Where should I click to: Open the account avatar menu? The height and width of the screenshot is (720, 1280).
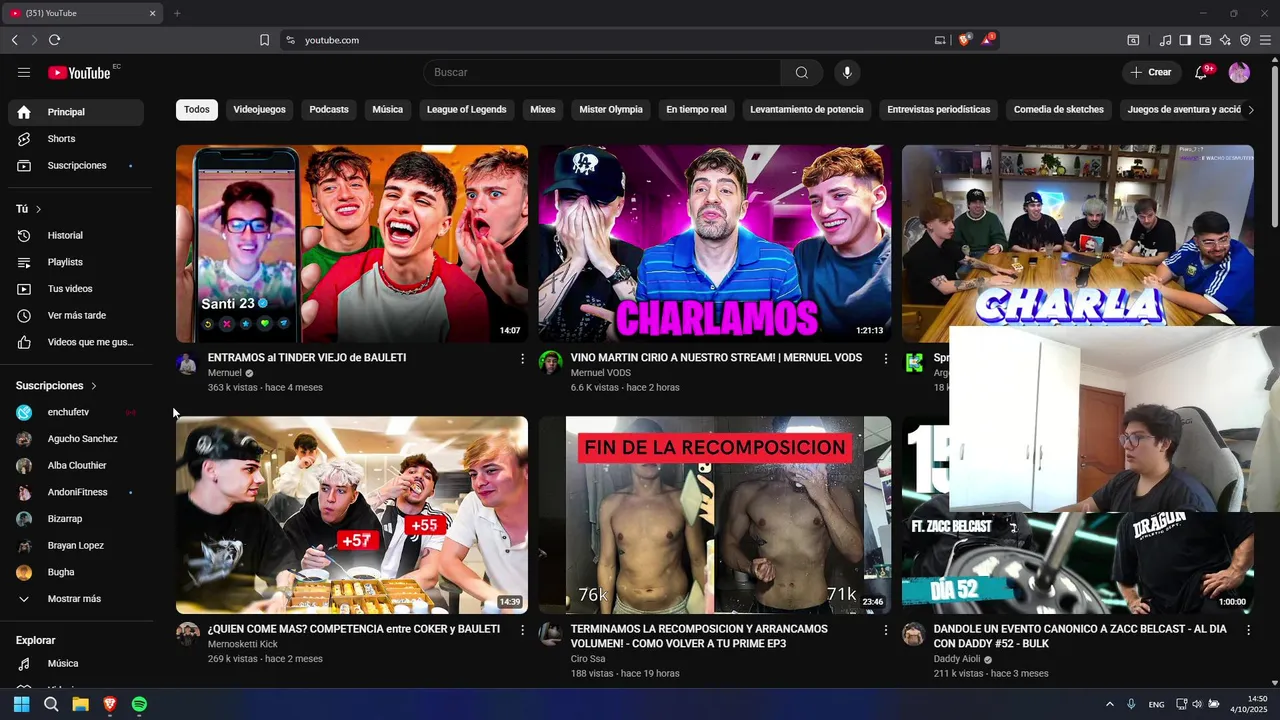pos(1239,72)
